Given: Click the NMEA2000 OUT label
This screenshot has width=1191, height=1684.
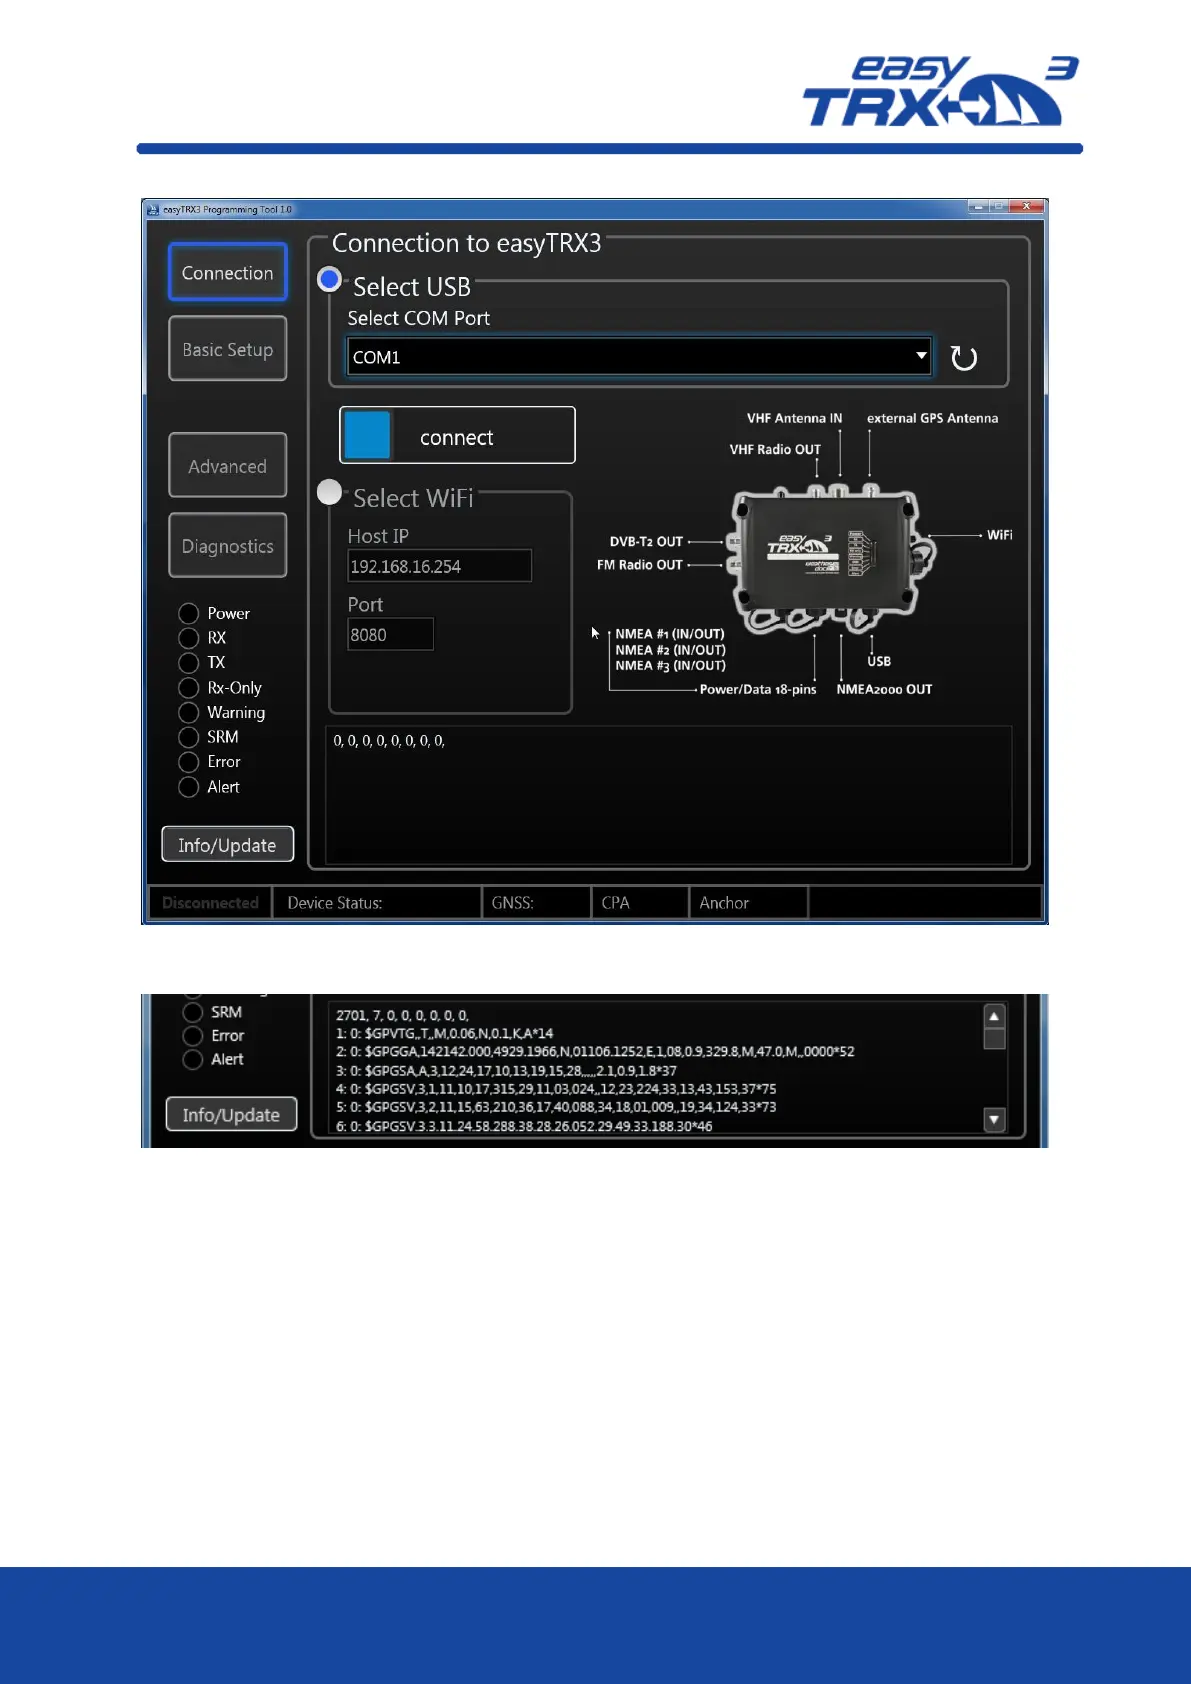Looking at the screenshot, I should (x=884, y=689).
